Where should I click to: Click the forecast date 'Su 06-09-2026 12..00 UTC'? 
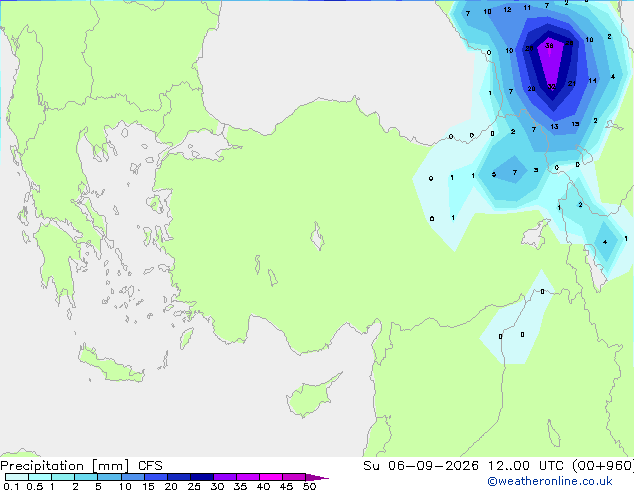[x=463, y=466]
